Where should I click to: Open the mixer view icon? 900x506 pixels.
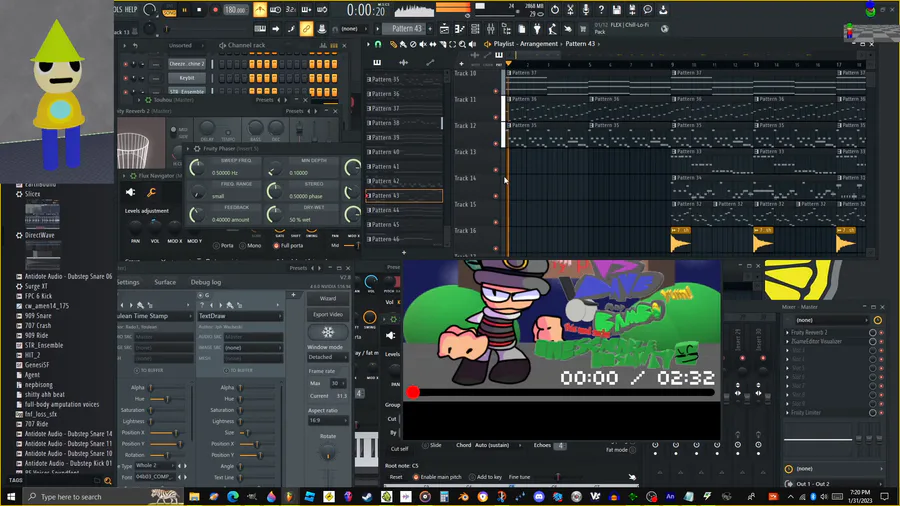click(490, 29)
